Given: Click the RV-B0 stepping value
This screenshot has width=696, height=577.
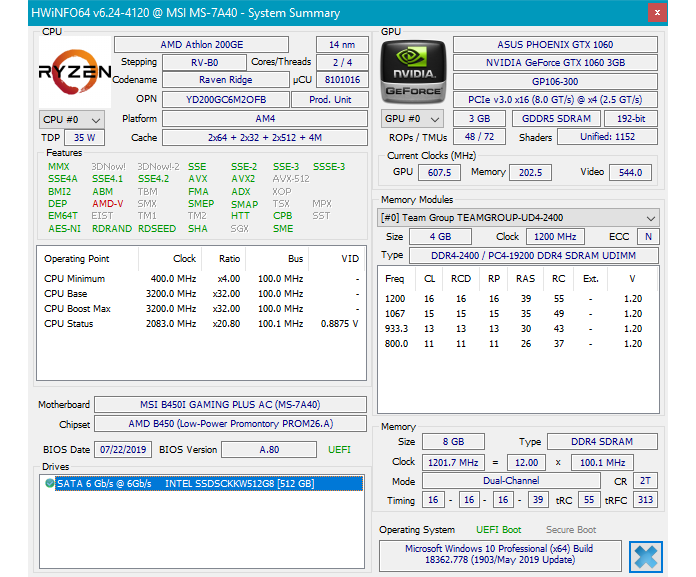Looking at the screenshot, I should pyautogui.click(x=204, y=63).
